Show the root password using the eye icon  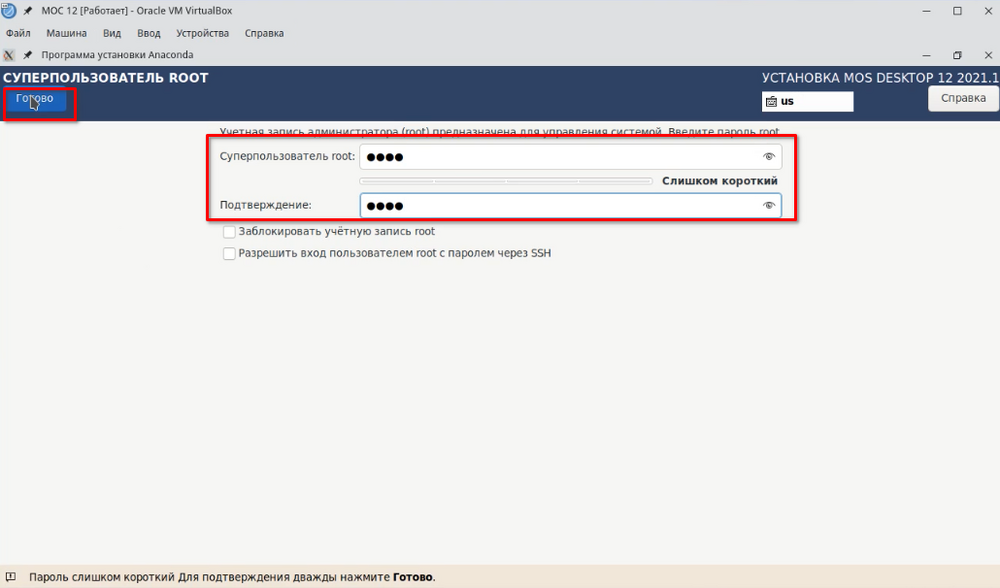pyautogui.click(x=769, y=157)
